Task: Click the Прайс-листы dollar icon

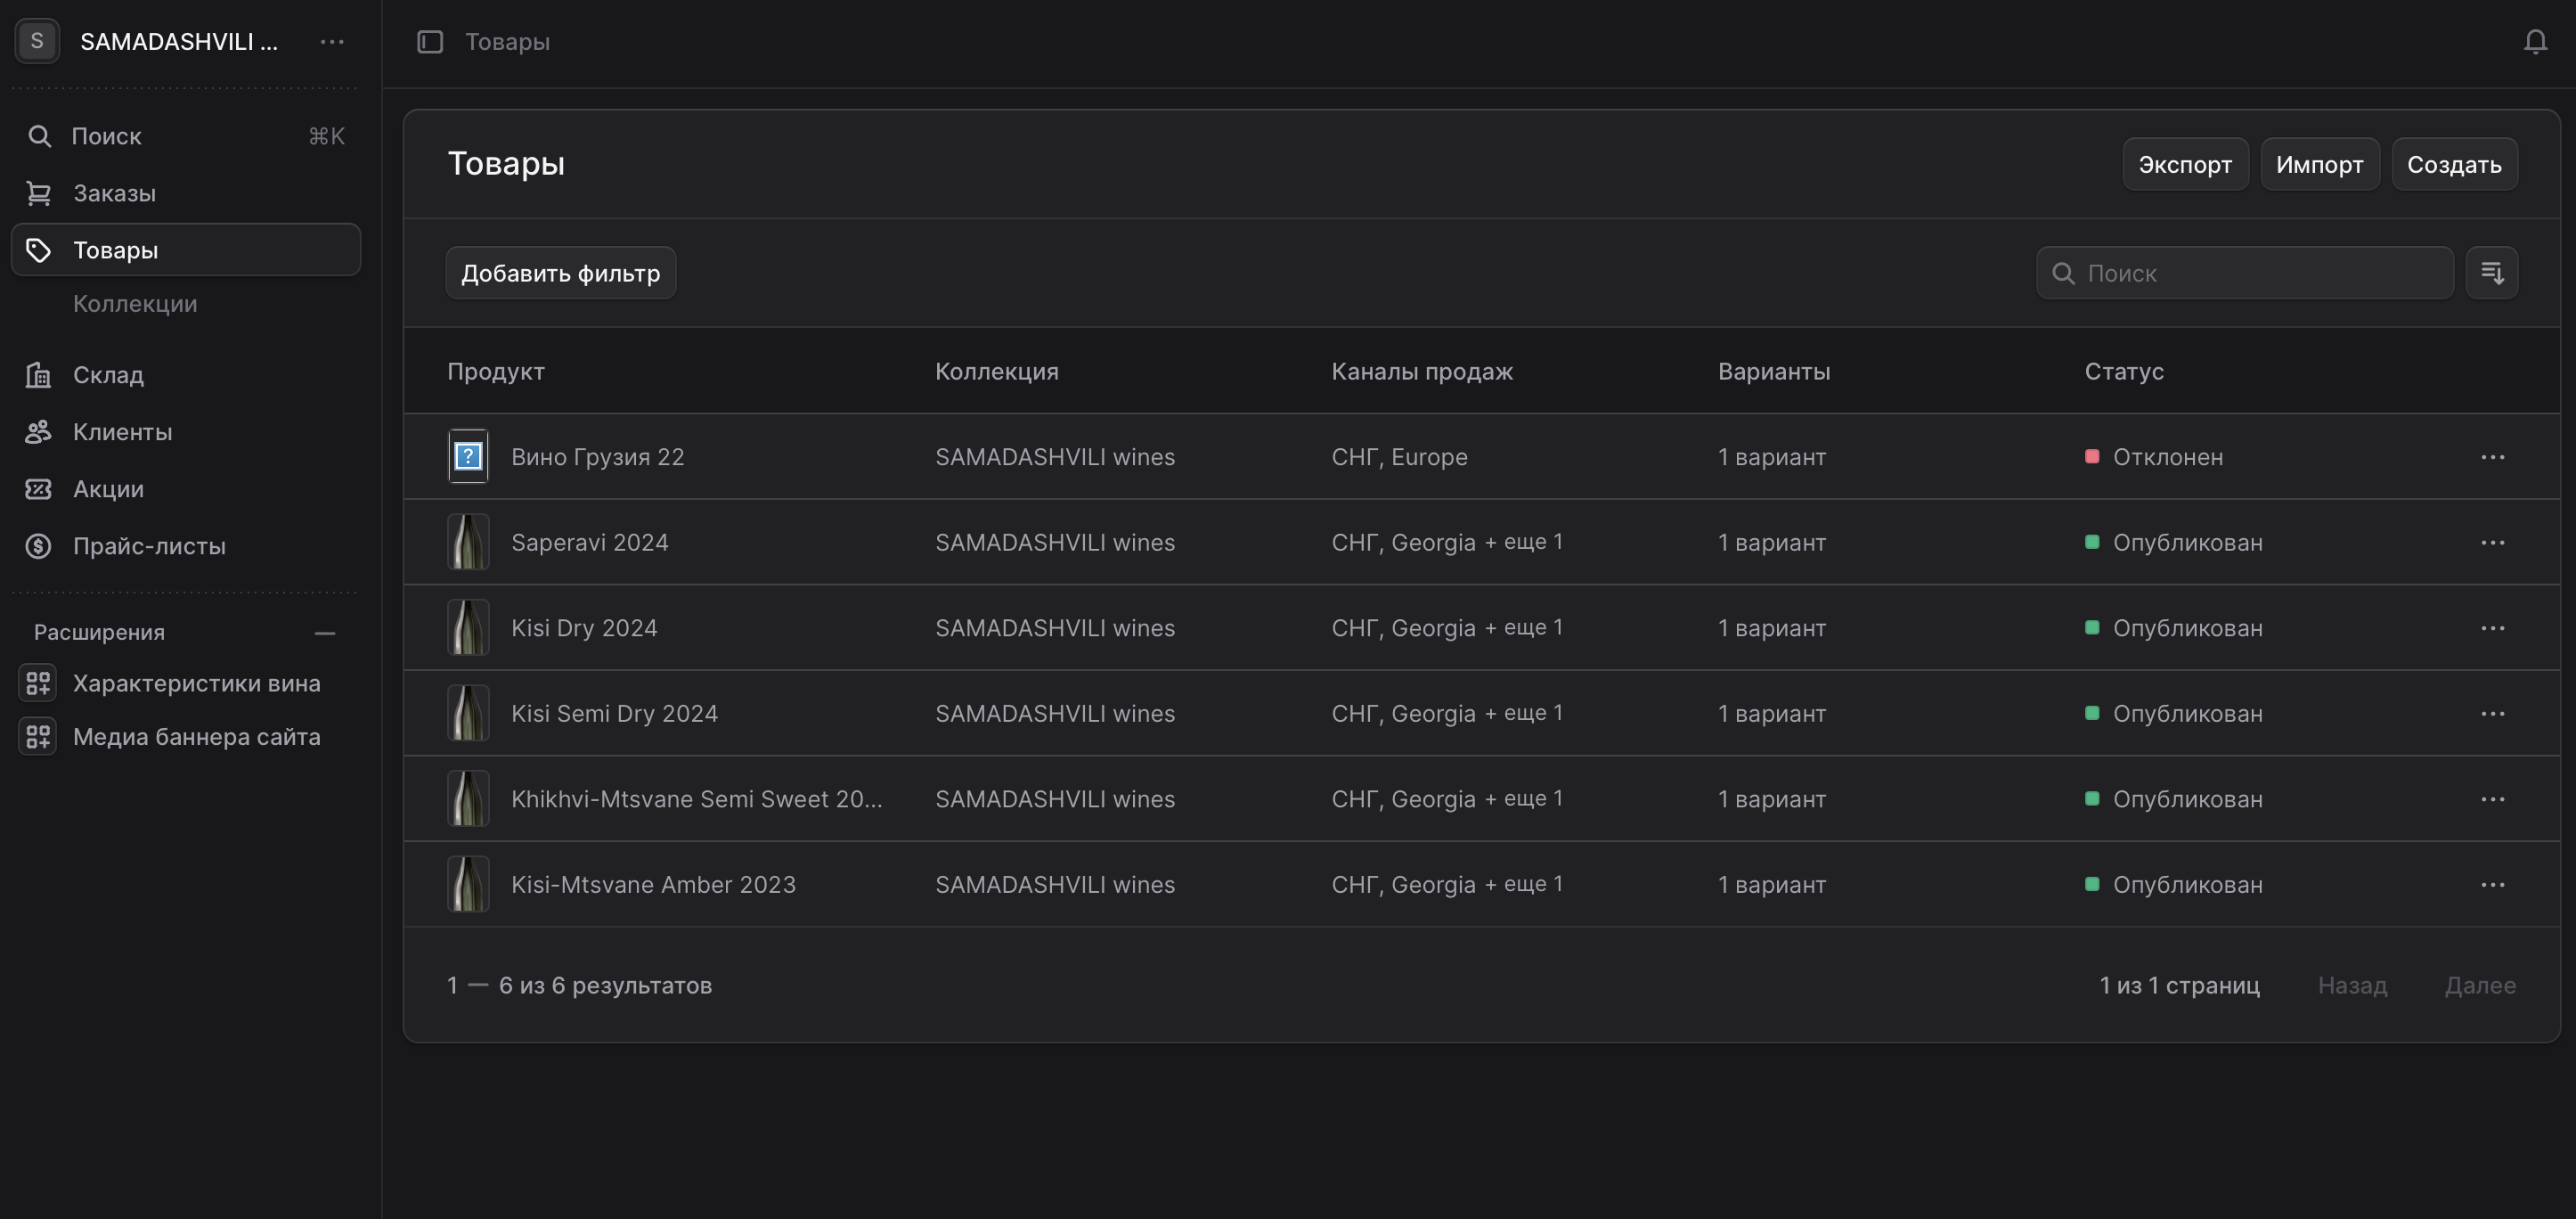Action: click(39, 546)
